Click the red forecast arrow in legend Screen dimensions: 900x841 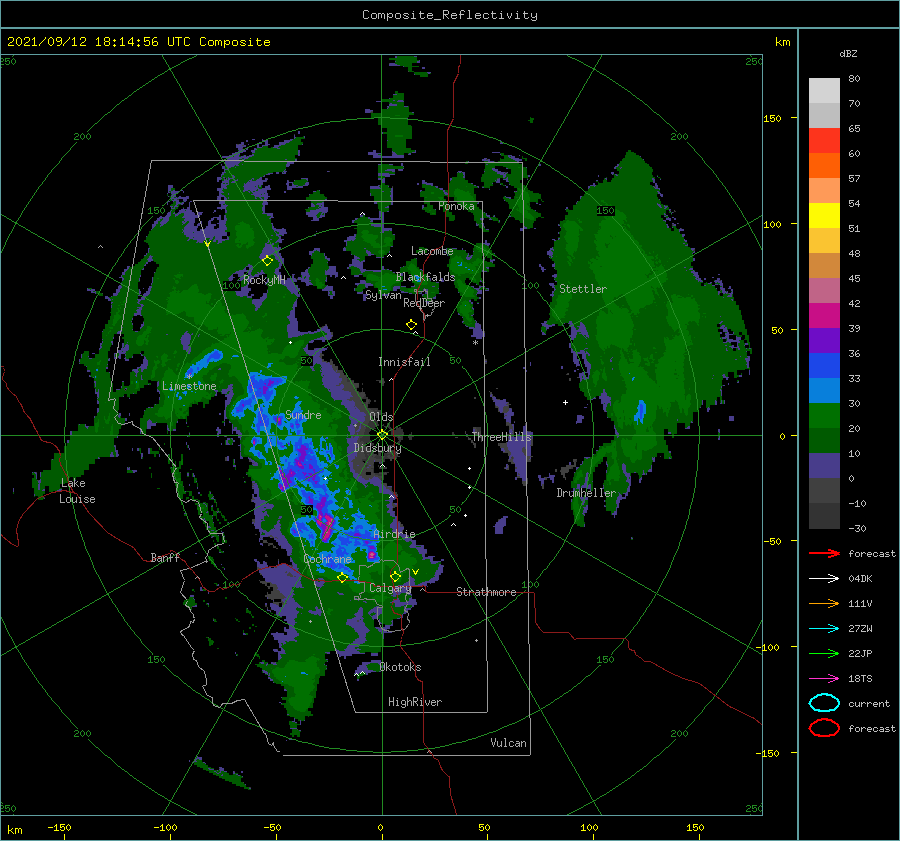coord(824,553)
